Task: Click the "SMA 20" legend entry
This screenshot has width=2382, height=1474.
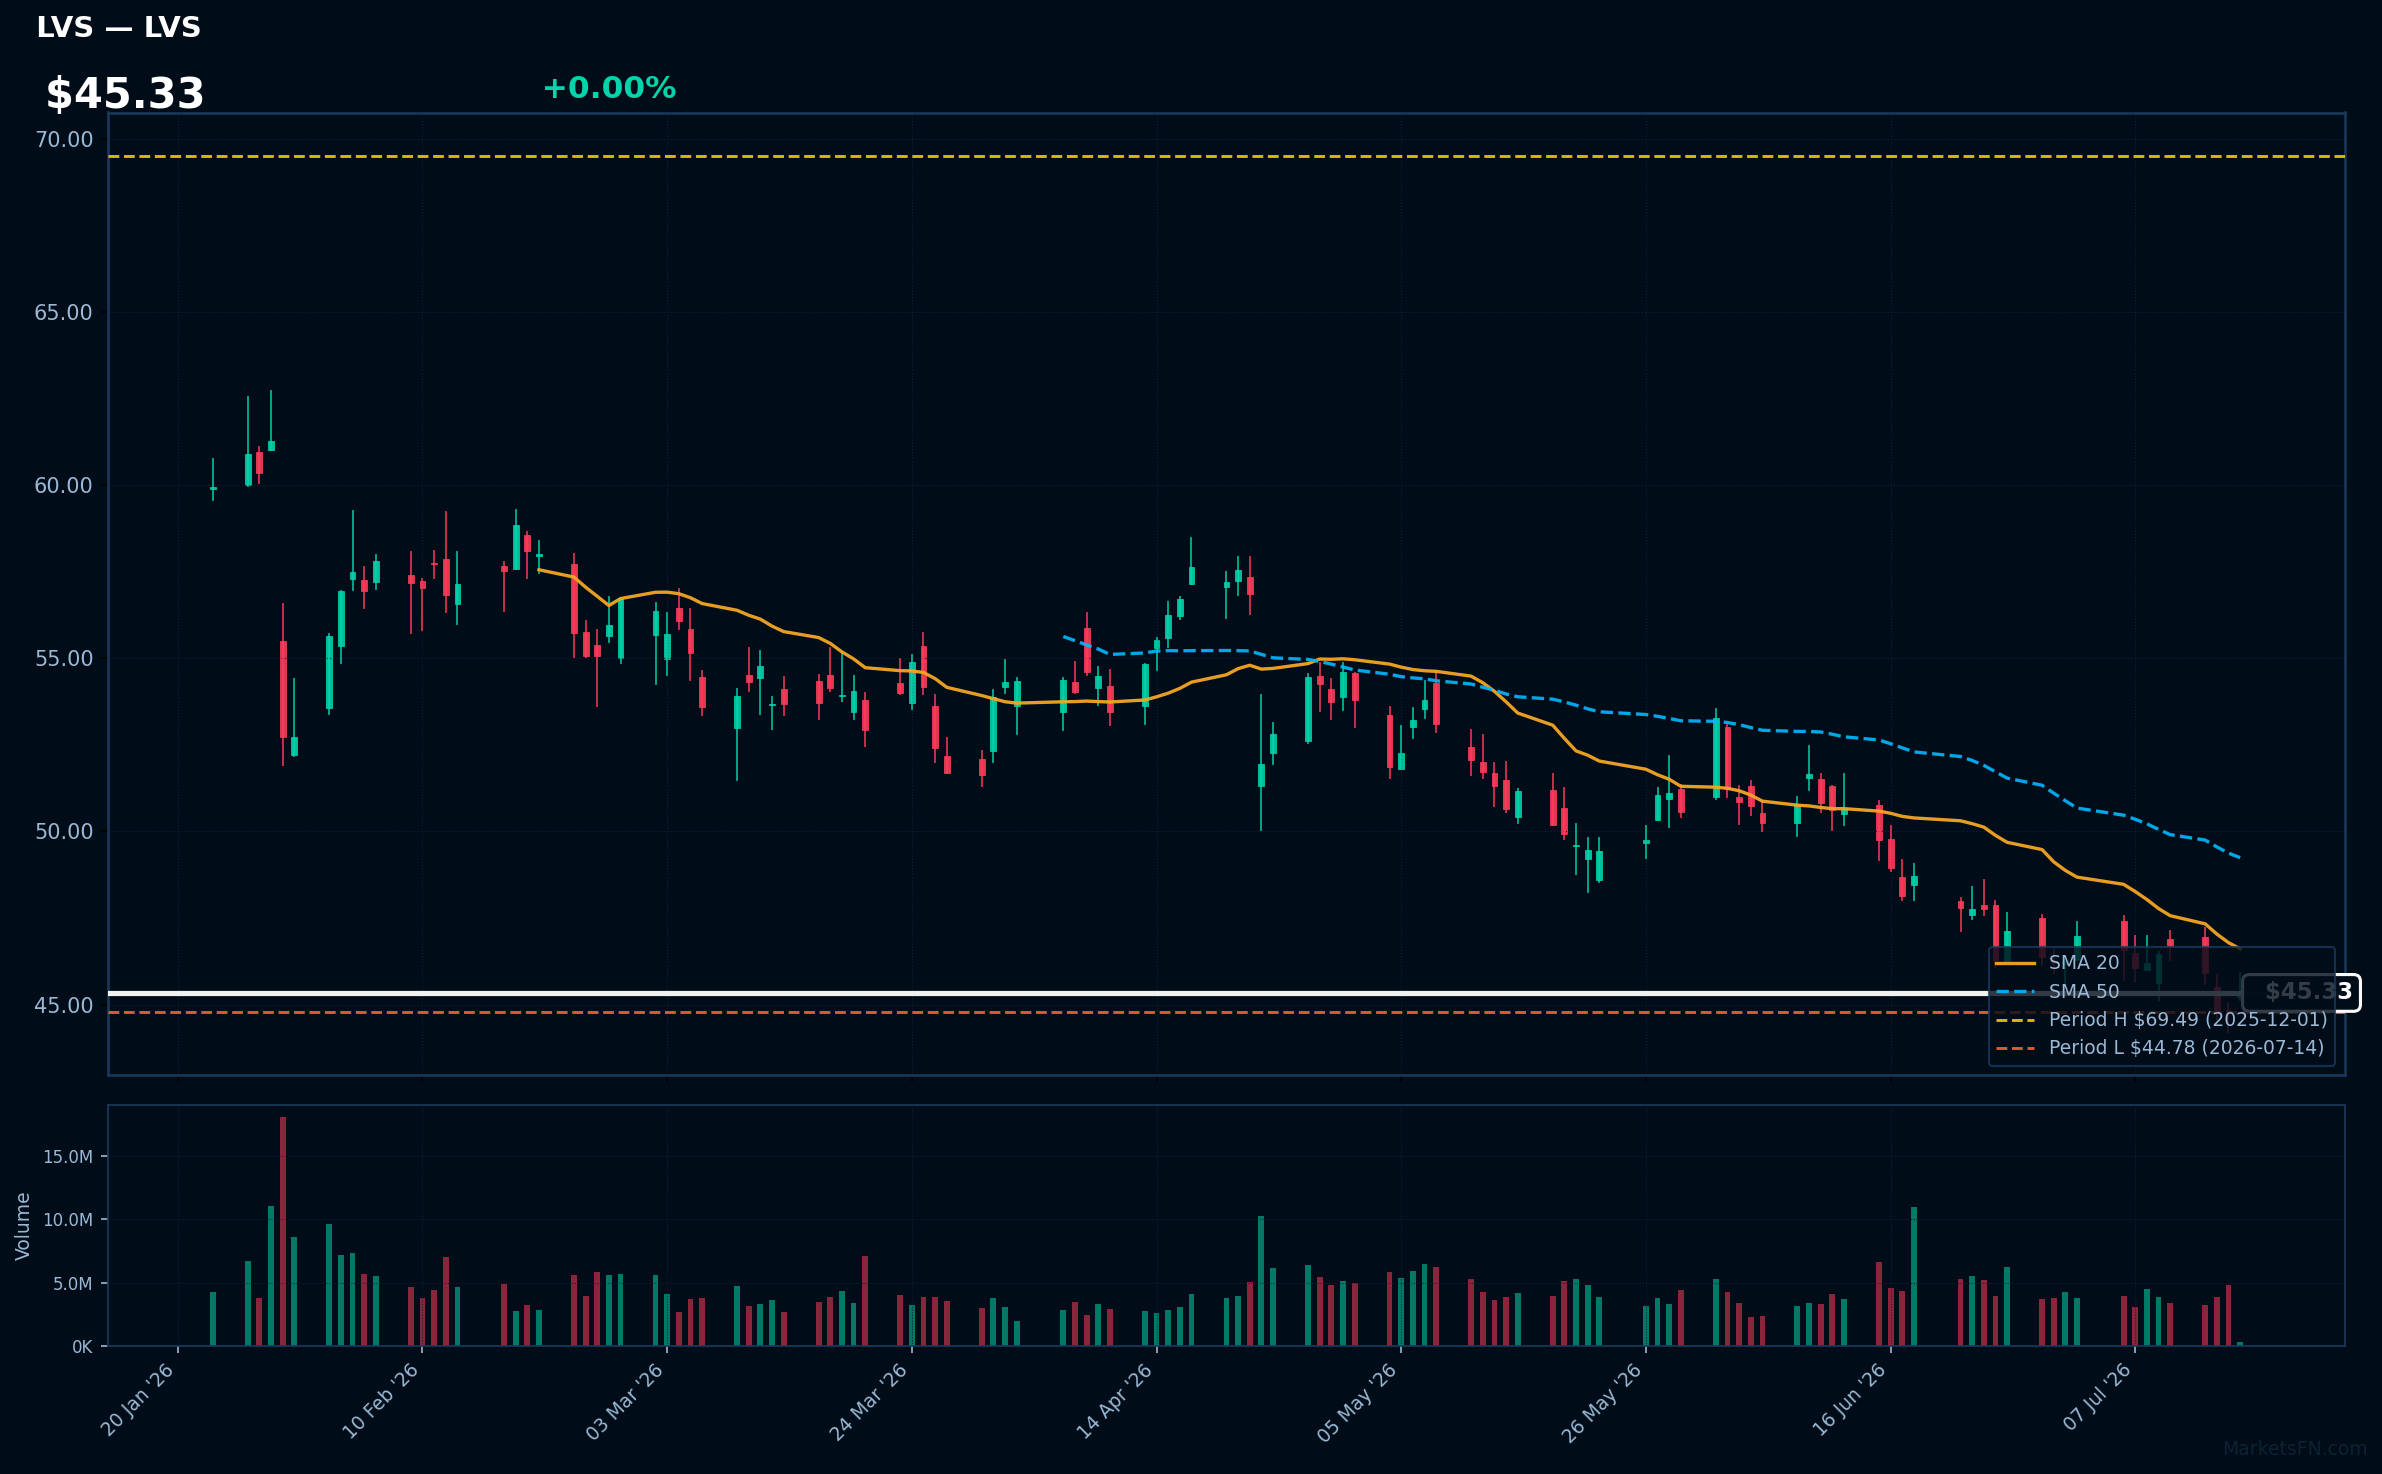Action: click(x=2084, y=963)
